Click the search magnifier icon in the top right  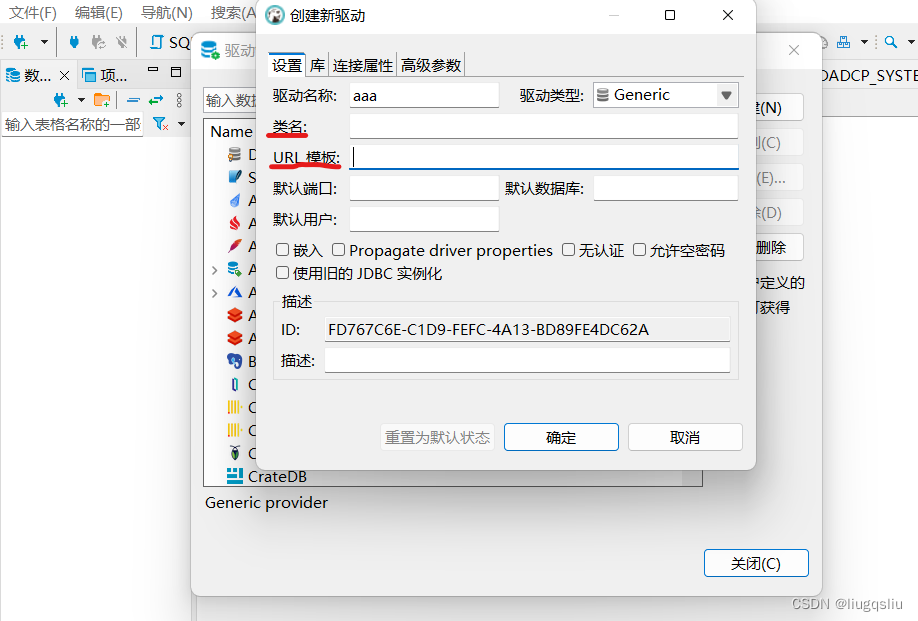[x=890, y=42]
